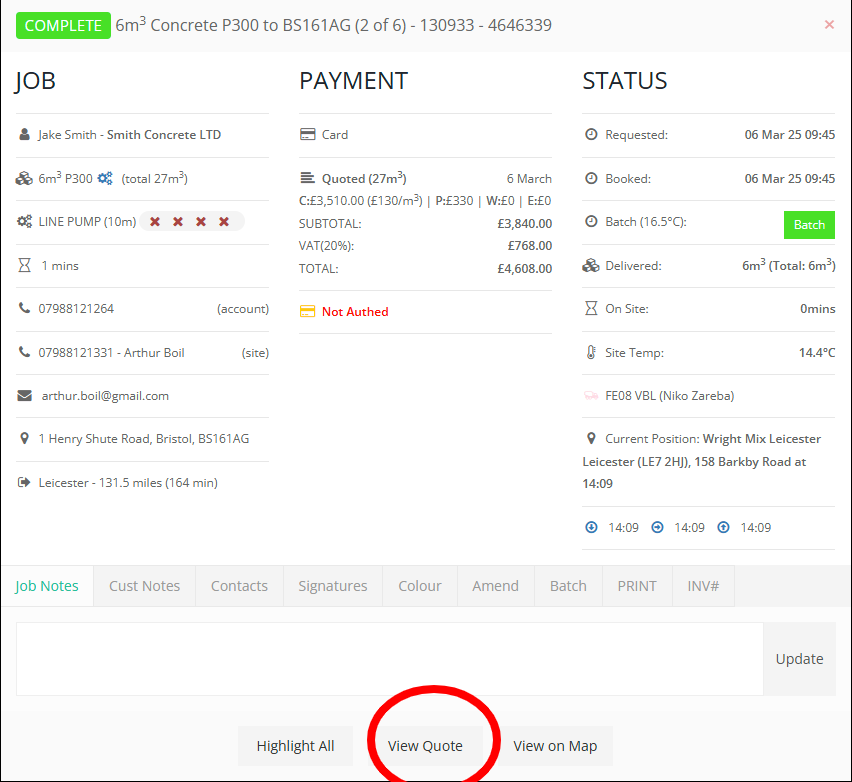Click the customer person icon beside Jake Smith
This screenshot has width=852, height=782.
coord(24,134)
